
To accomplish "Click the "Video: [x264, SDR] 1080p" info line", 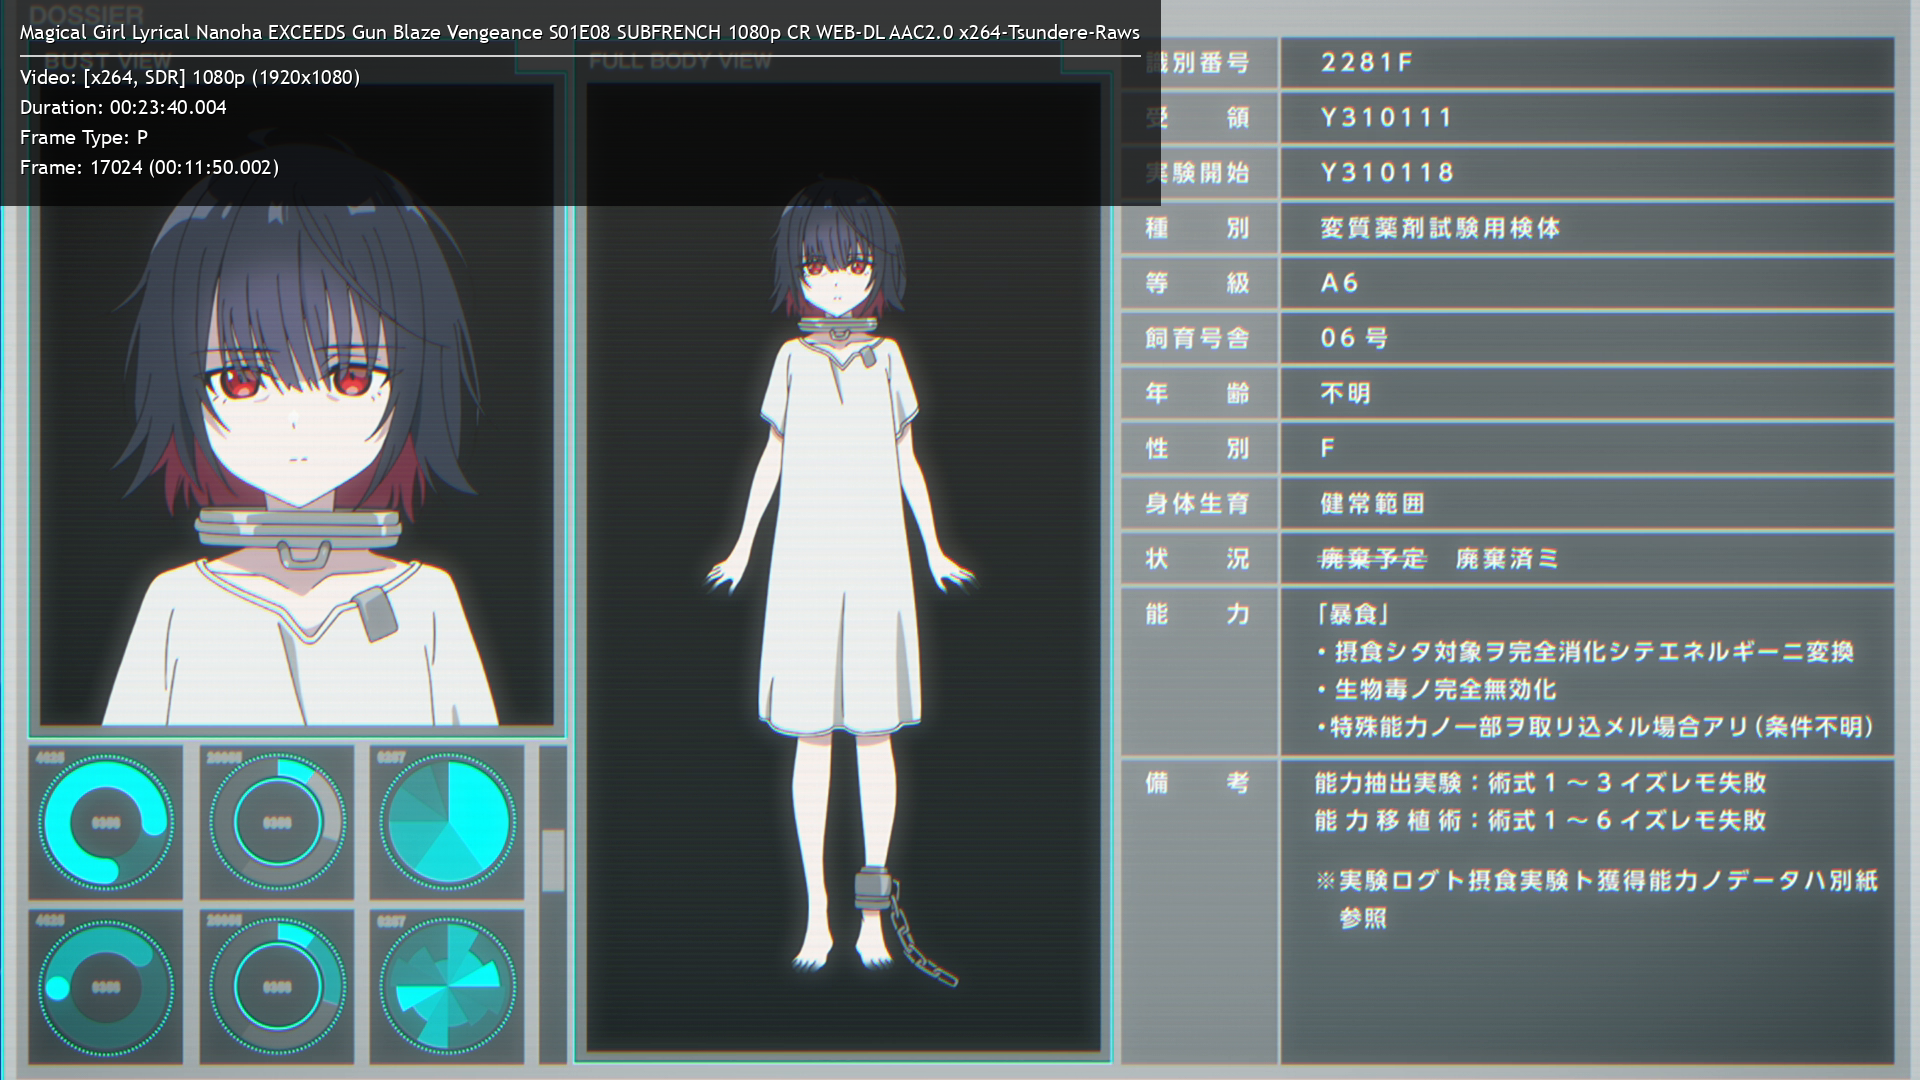I will coord(190,77).
